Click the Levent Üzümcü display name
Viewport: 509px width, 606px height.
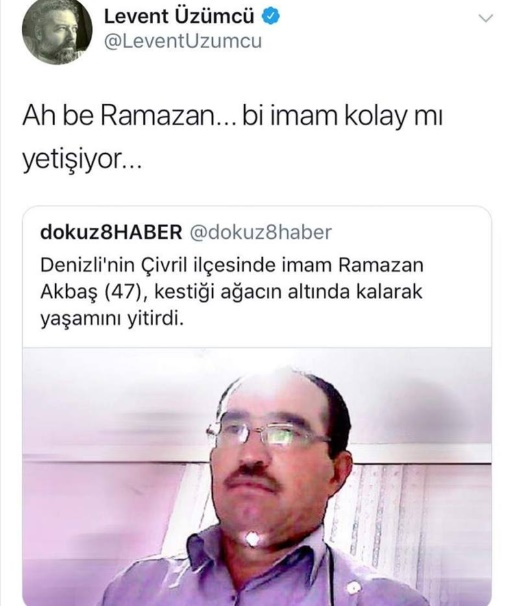coord(179,17)
